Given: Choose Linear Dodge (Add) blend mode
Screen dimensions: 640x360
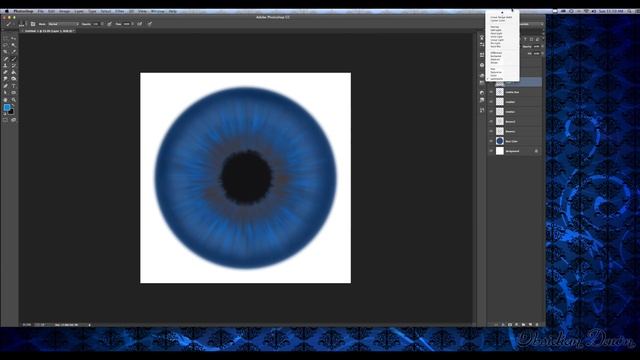Looking at the screenshot, I should pyautogui.click(x=501, y=17).
